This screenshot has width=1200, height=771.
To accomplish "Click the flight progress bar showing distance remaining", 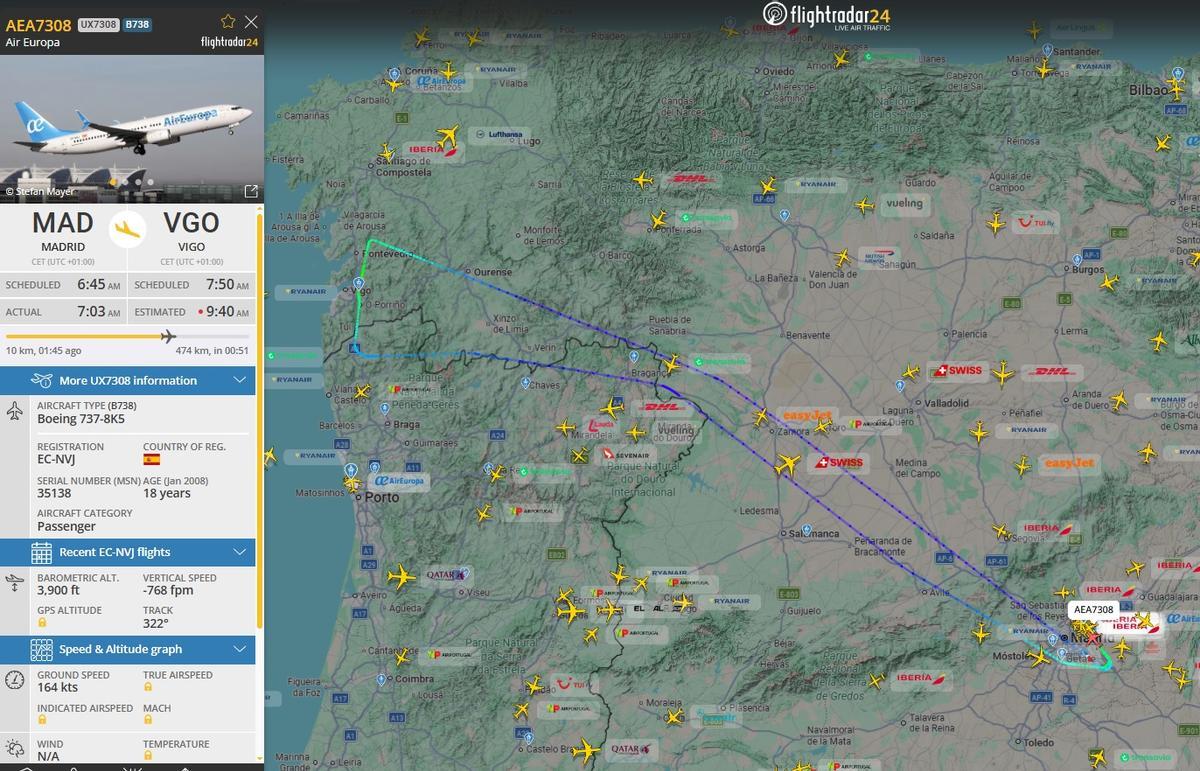I will (x=130, y=337).
